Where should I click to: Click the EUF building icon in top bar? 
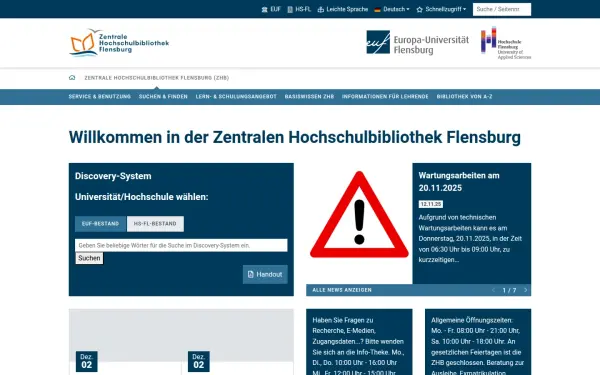pyautogui.click(x=264, y=10)
